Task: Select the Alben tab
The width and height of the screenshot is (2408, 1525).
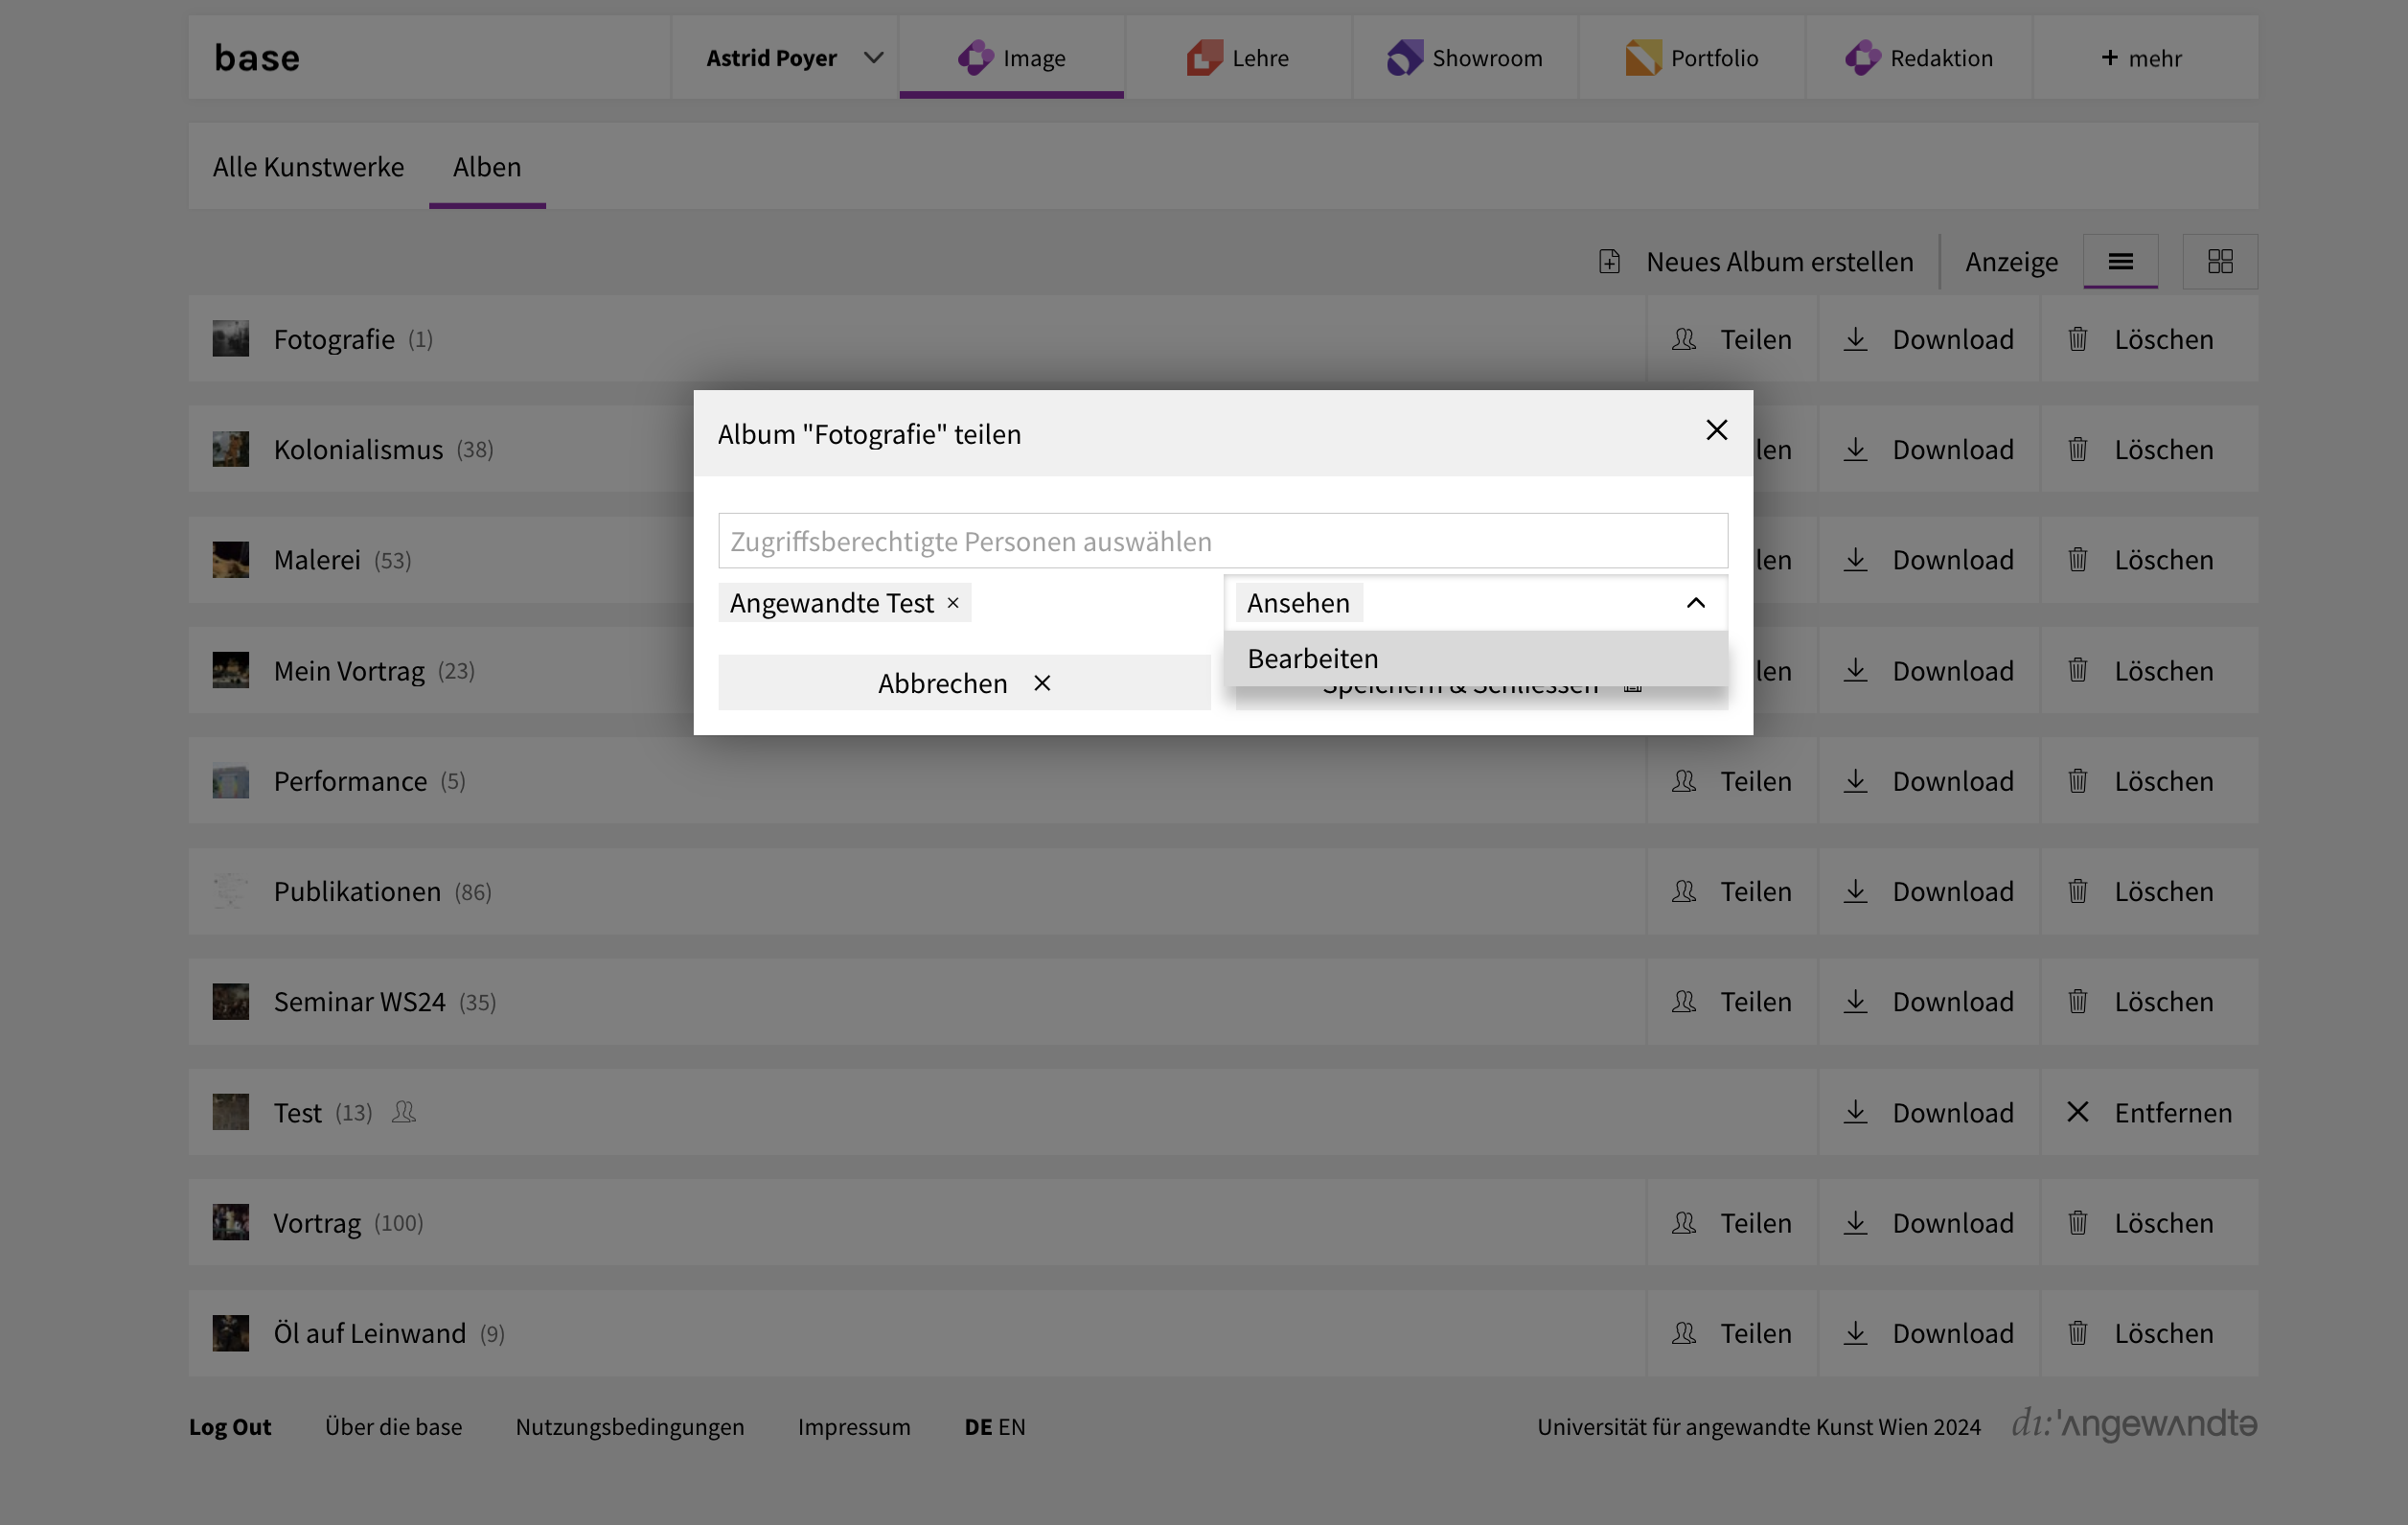Action: (487, 166)
